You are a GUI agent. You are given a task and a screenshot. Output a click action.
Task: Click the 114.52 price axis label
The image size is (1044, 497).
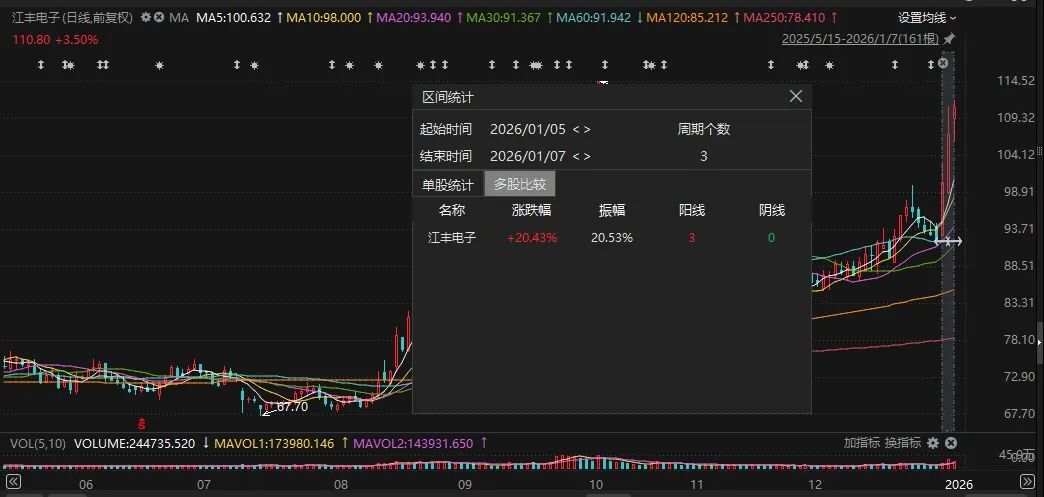tap(1015, 81)
